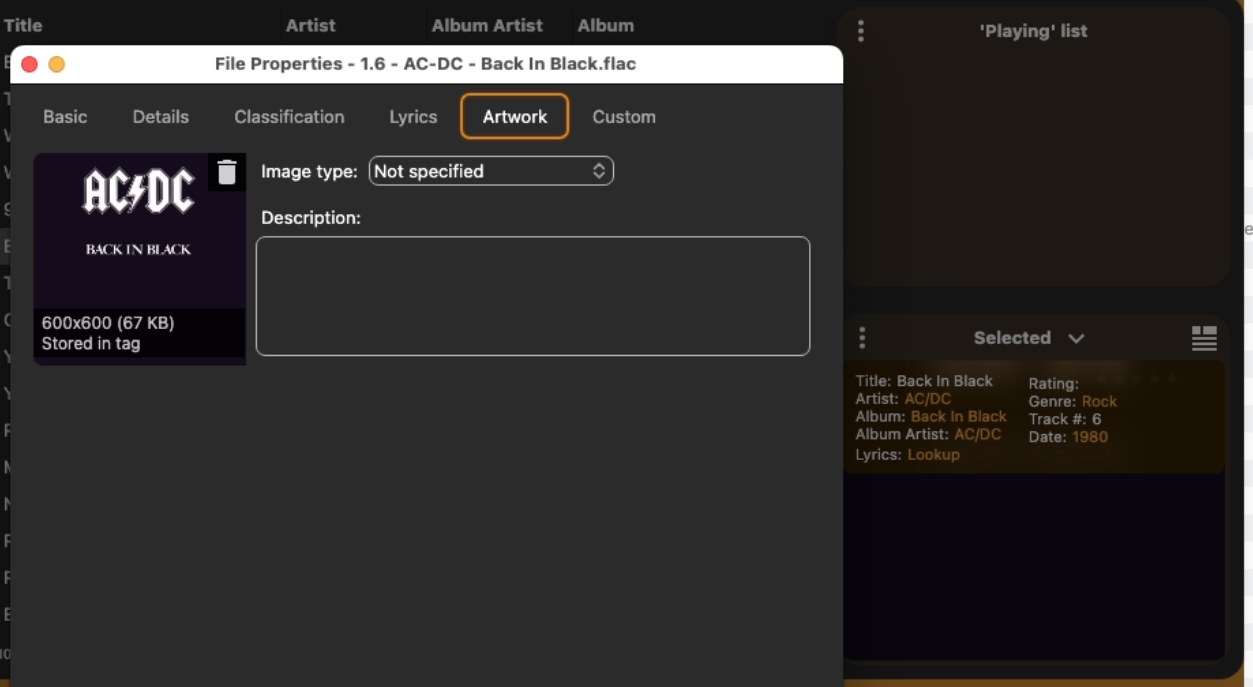Image resolution: width=1253 pixels, height=687 pixels.
Task: Click the Lyrics Lookup link
Action: click(x=933, y=454)
